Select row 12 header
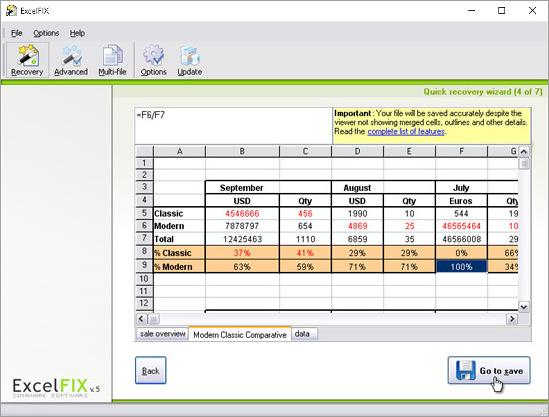The width and height of the screenshot is (549, 417). (x=144, y=303)
